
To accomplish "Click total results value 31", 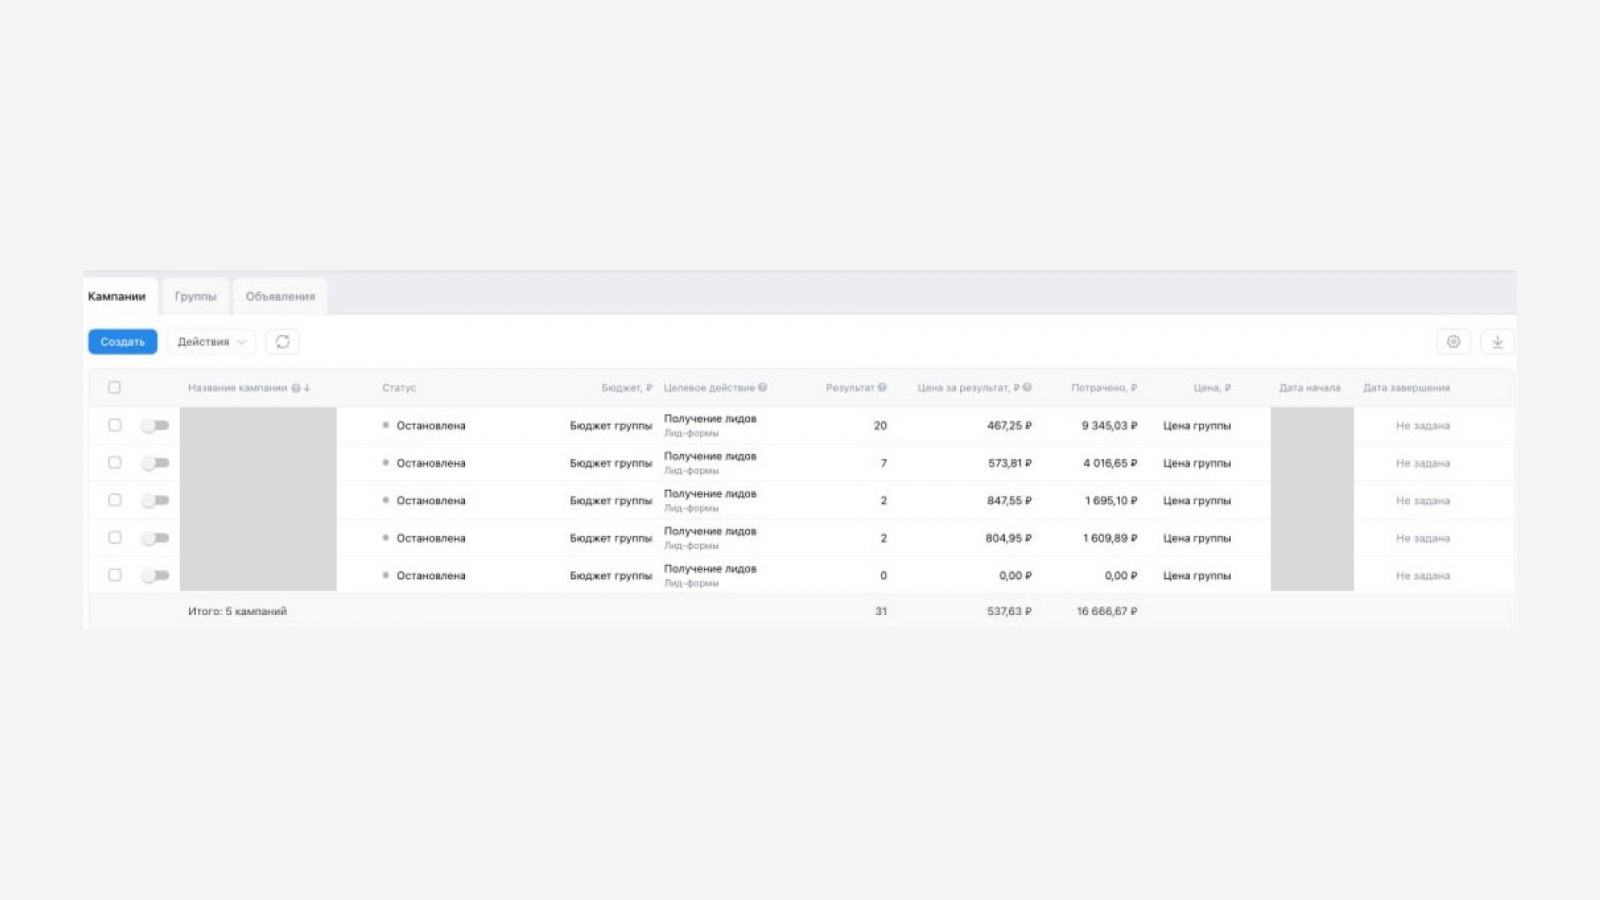I will click(x=881, y=611).
